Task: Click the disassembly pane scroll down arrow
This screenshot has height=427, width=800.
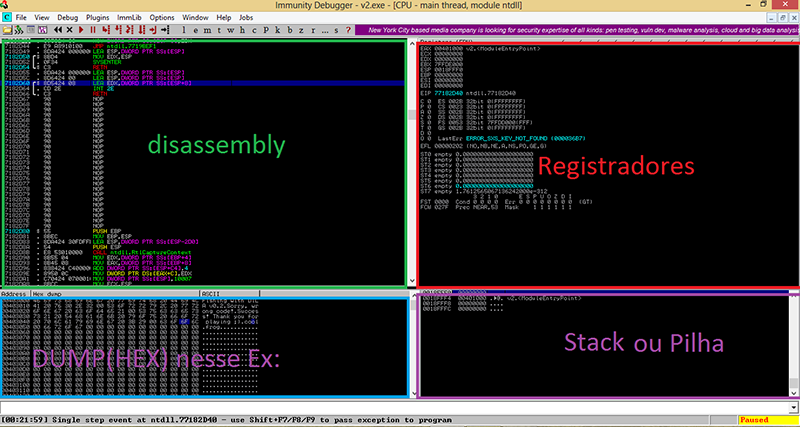Action: coord(412,281)
